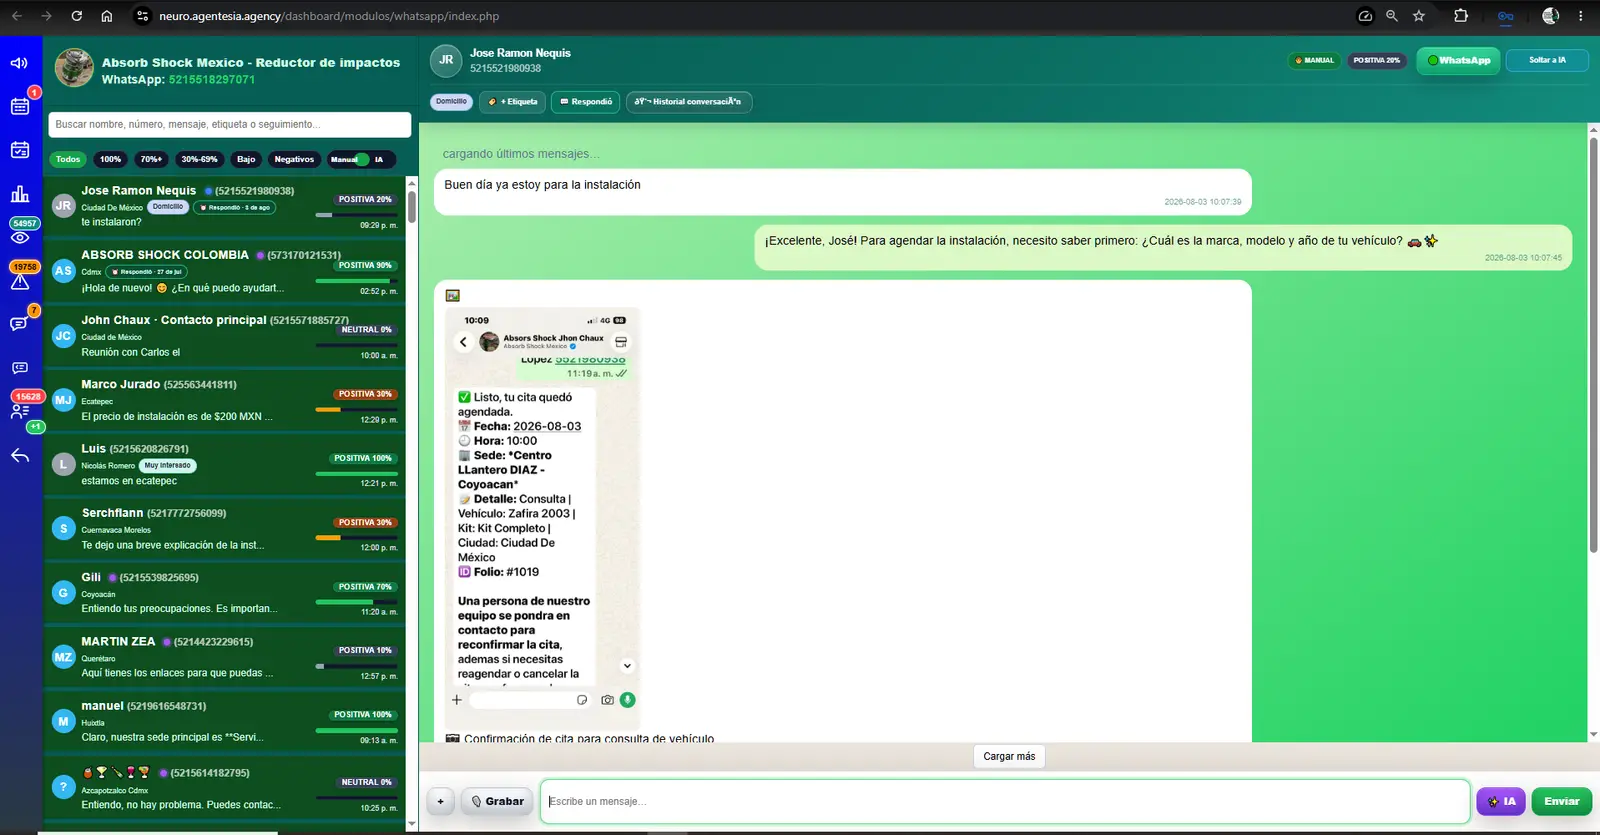Open the warning triangle alerts icon
Viewport: 1600px width, 835px height.
20,282
